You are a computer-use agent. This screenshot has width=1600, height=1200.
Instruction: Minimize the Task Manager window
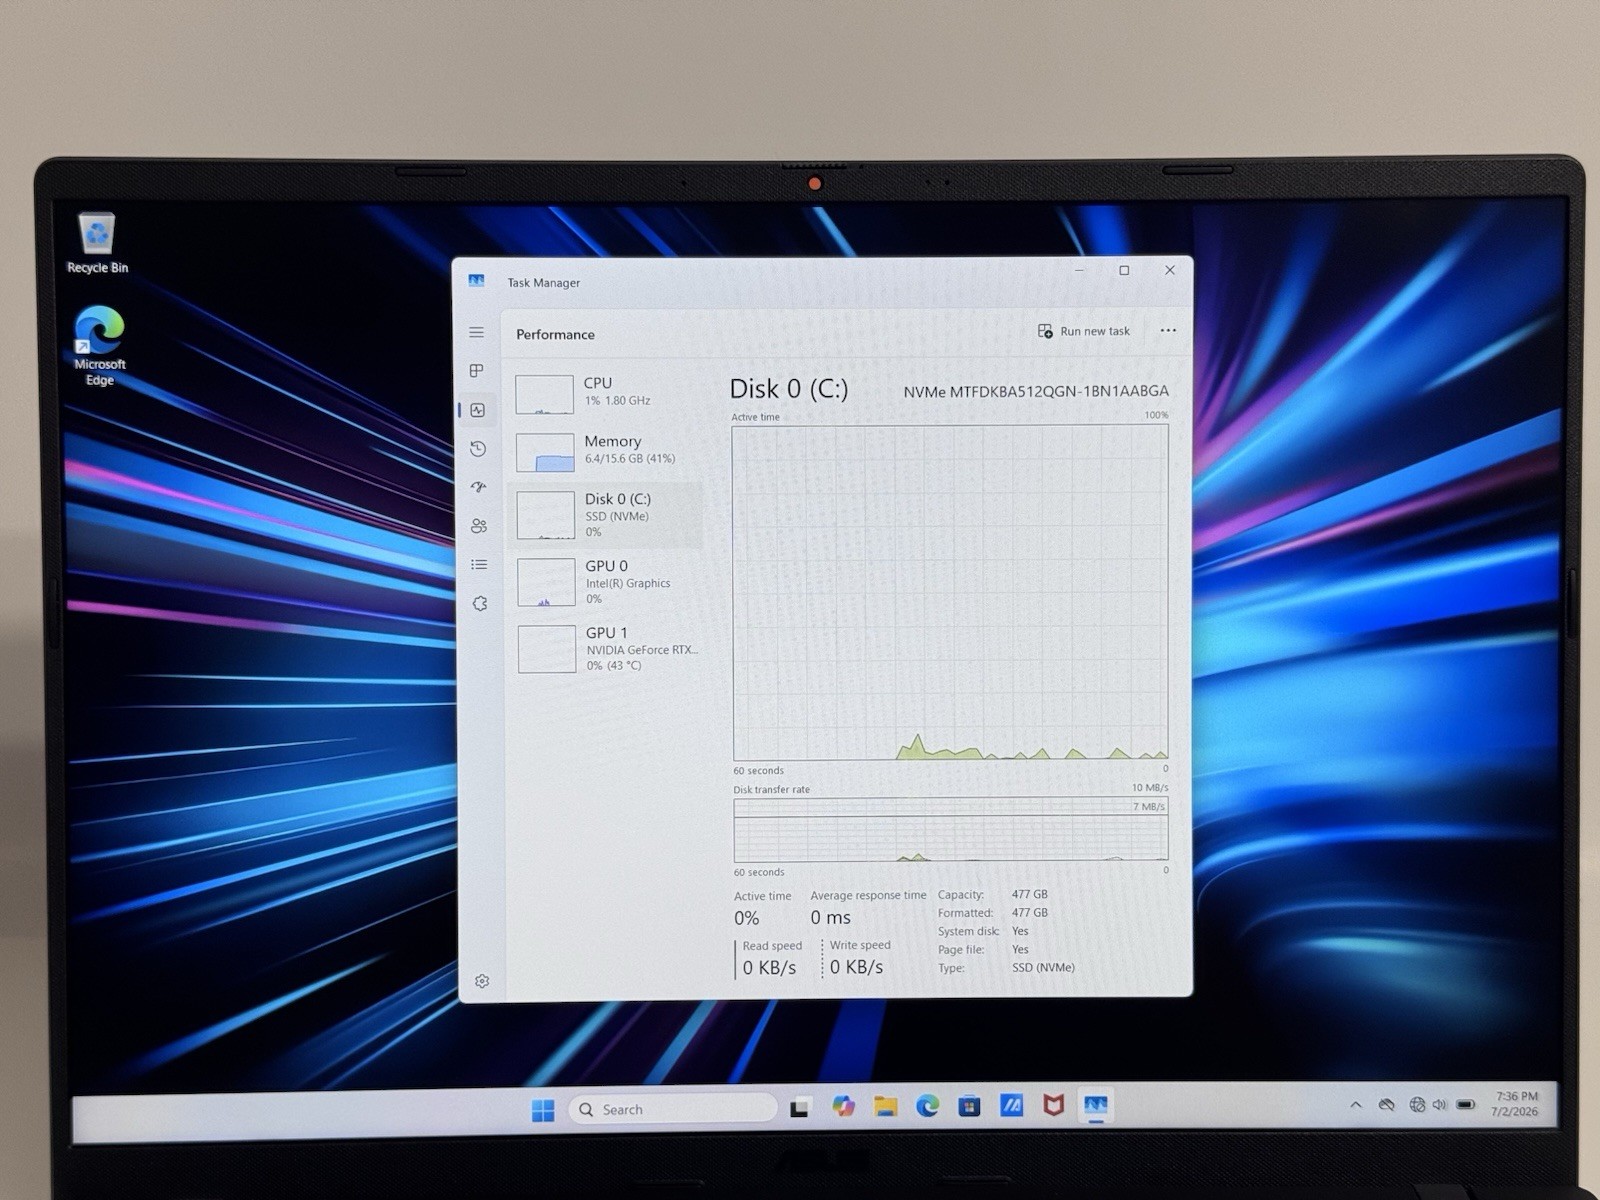pos(1080,270)
